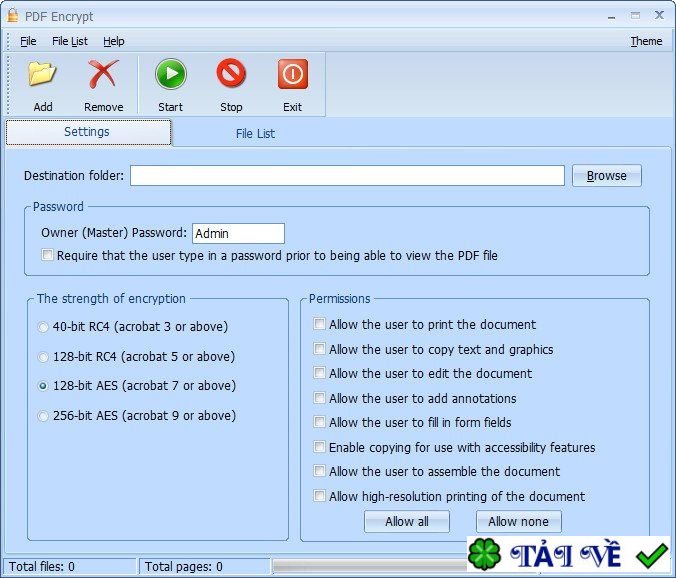Click the Exit power icon
This screenshot has height=578, width=676.
(293, 74)
